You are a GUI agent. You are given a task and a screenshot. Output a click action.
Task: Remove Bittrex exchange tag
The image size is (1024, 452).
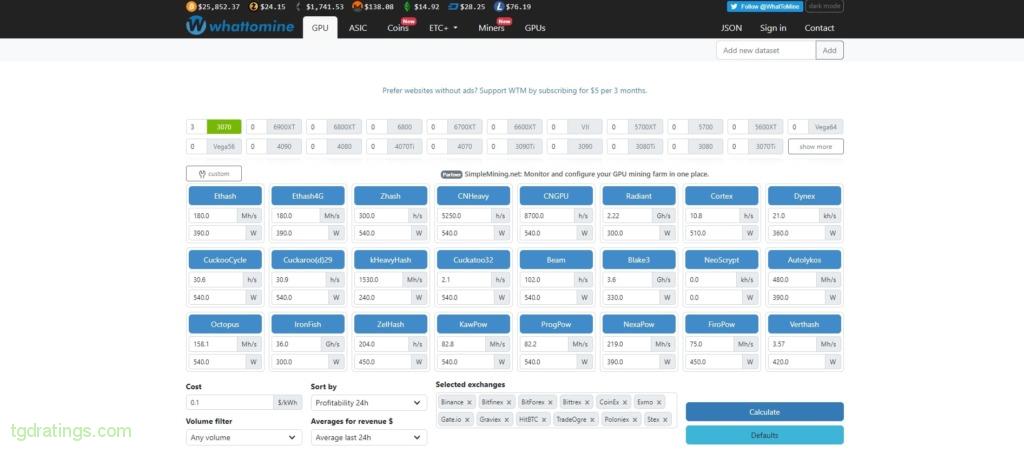587,402
